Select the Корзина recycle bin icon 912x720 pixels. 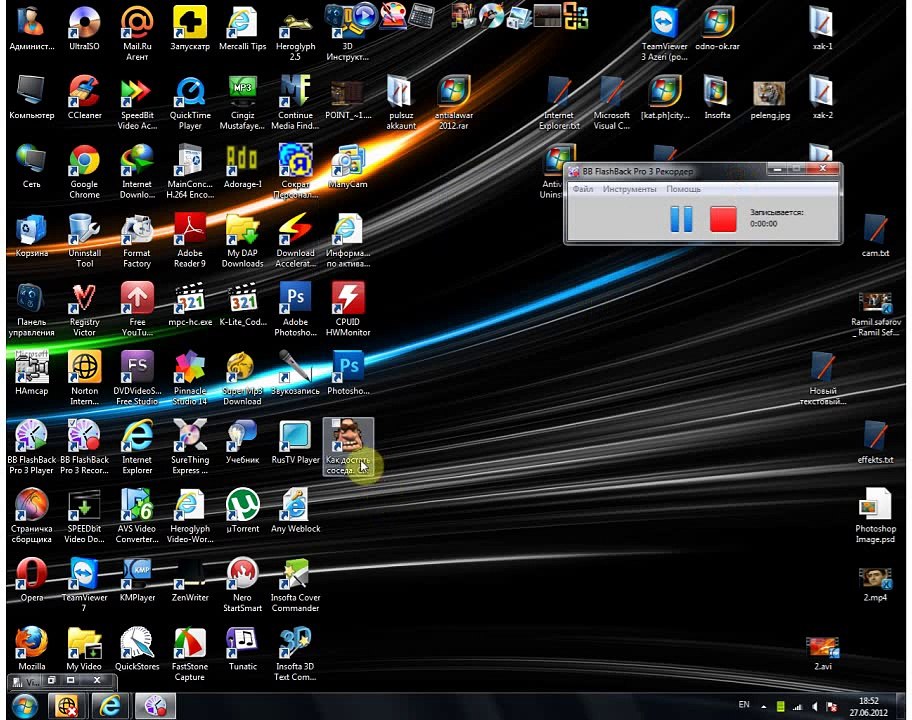[x=31, y=236]
